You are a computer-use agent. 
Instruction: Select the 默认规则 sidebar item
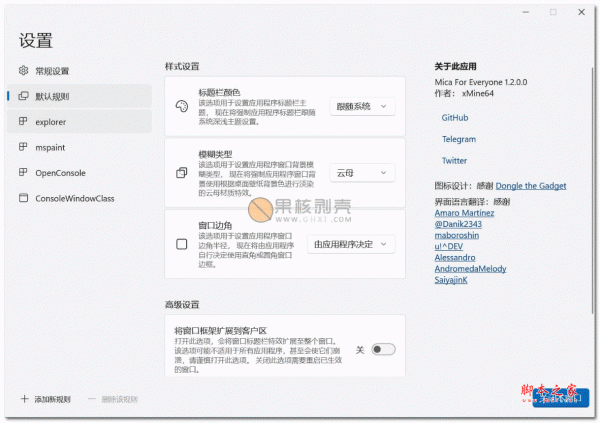(x=79, y=96)
